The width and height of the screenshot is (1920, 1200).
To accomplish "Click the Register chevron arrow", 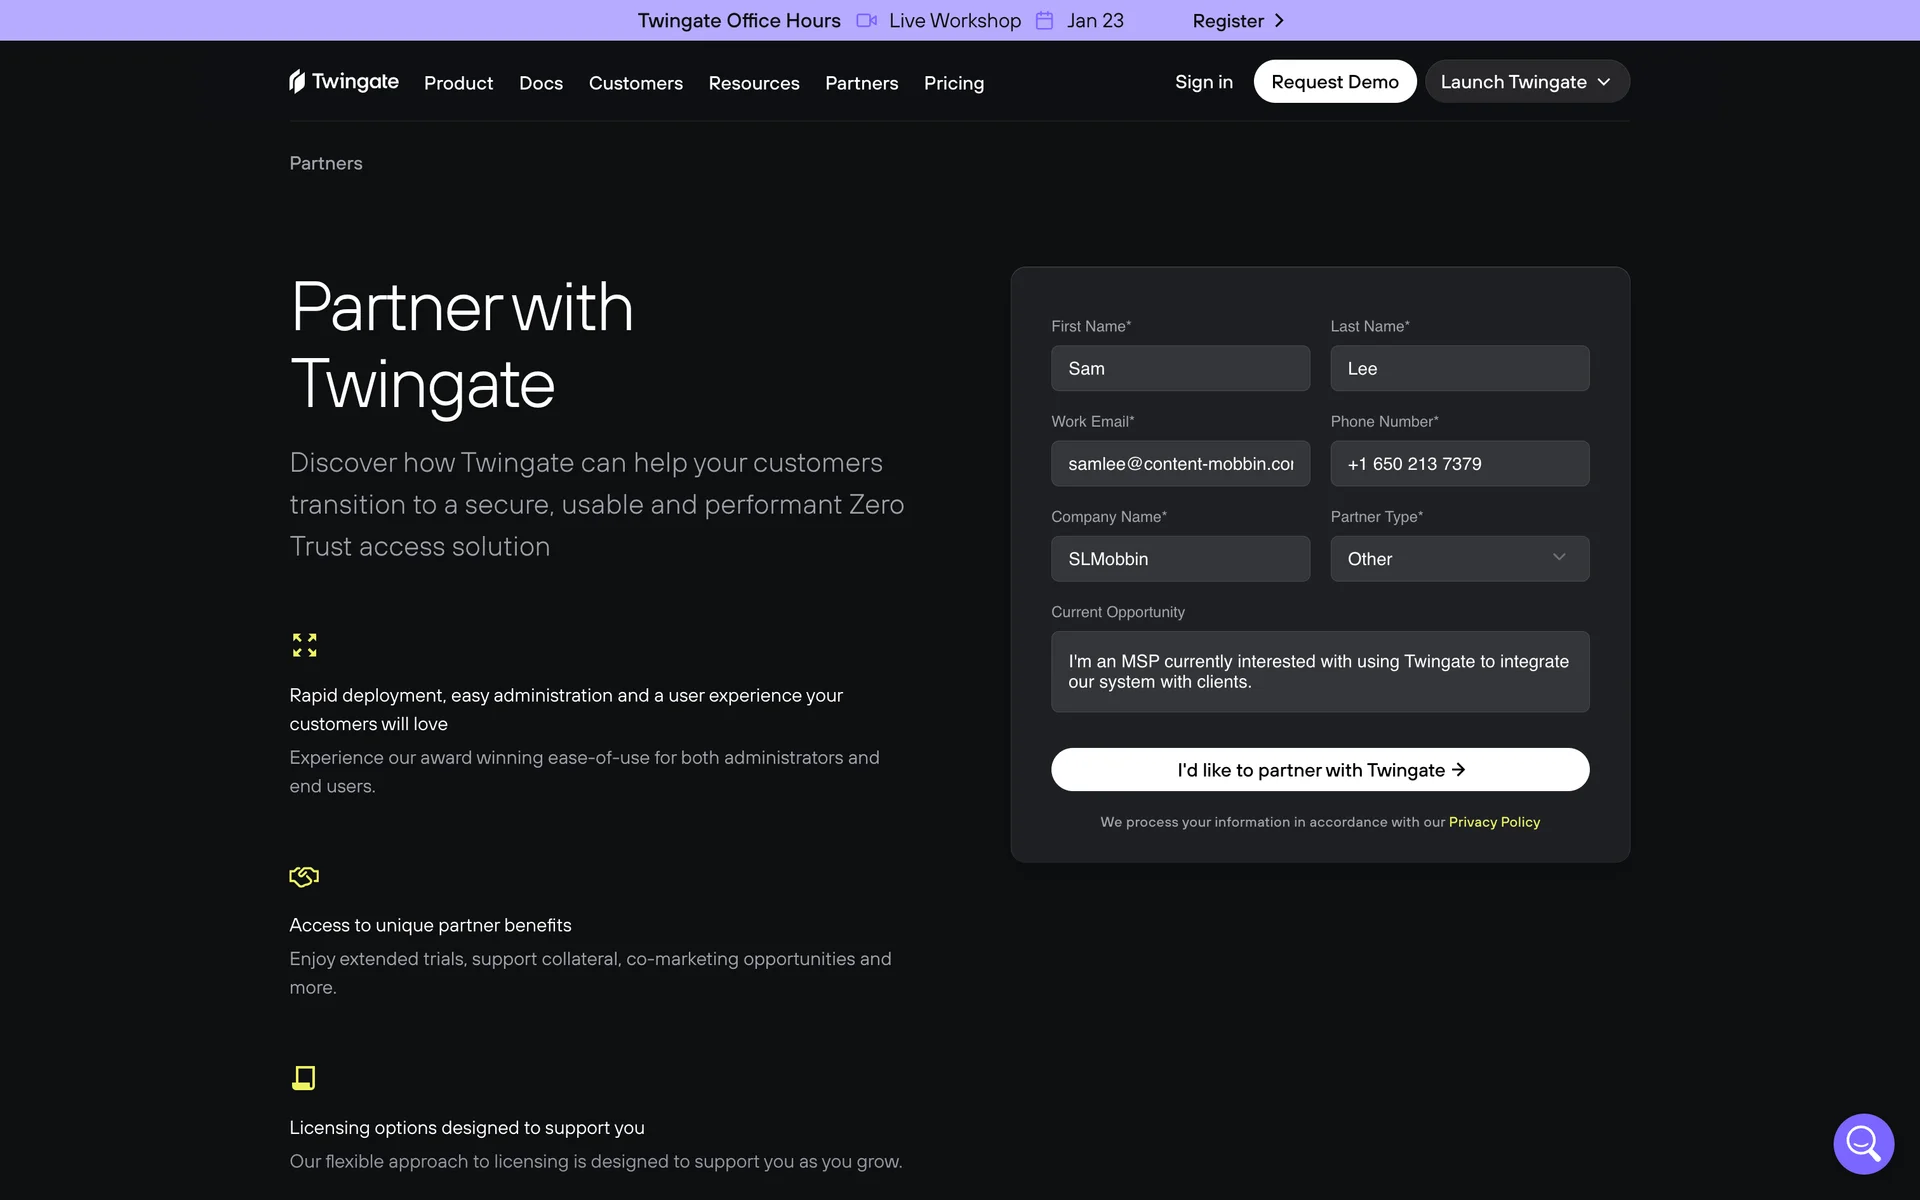I will (1279, 20).
